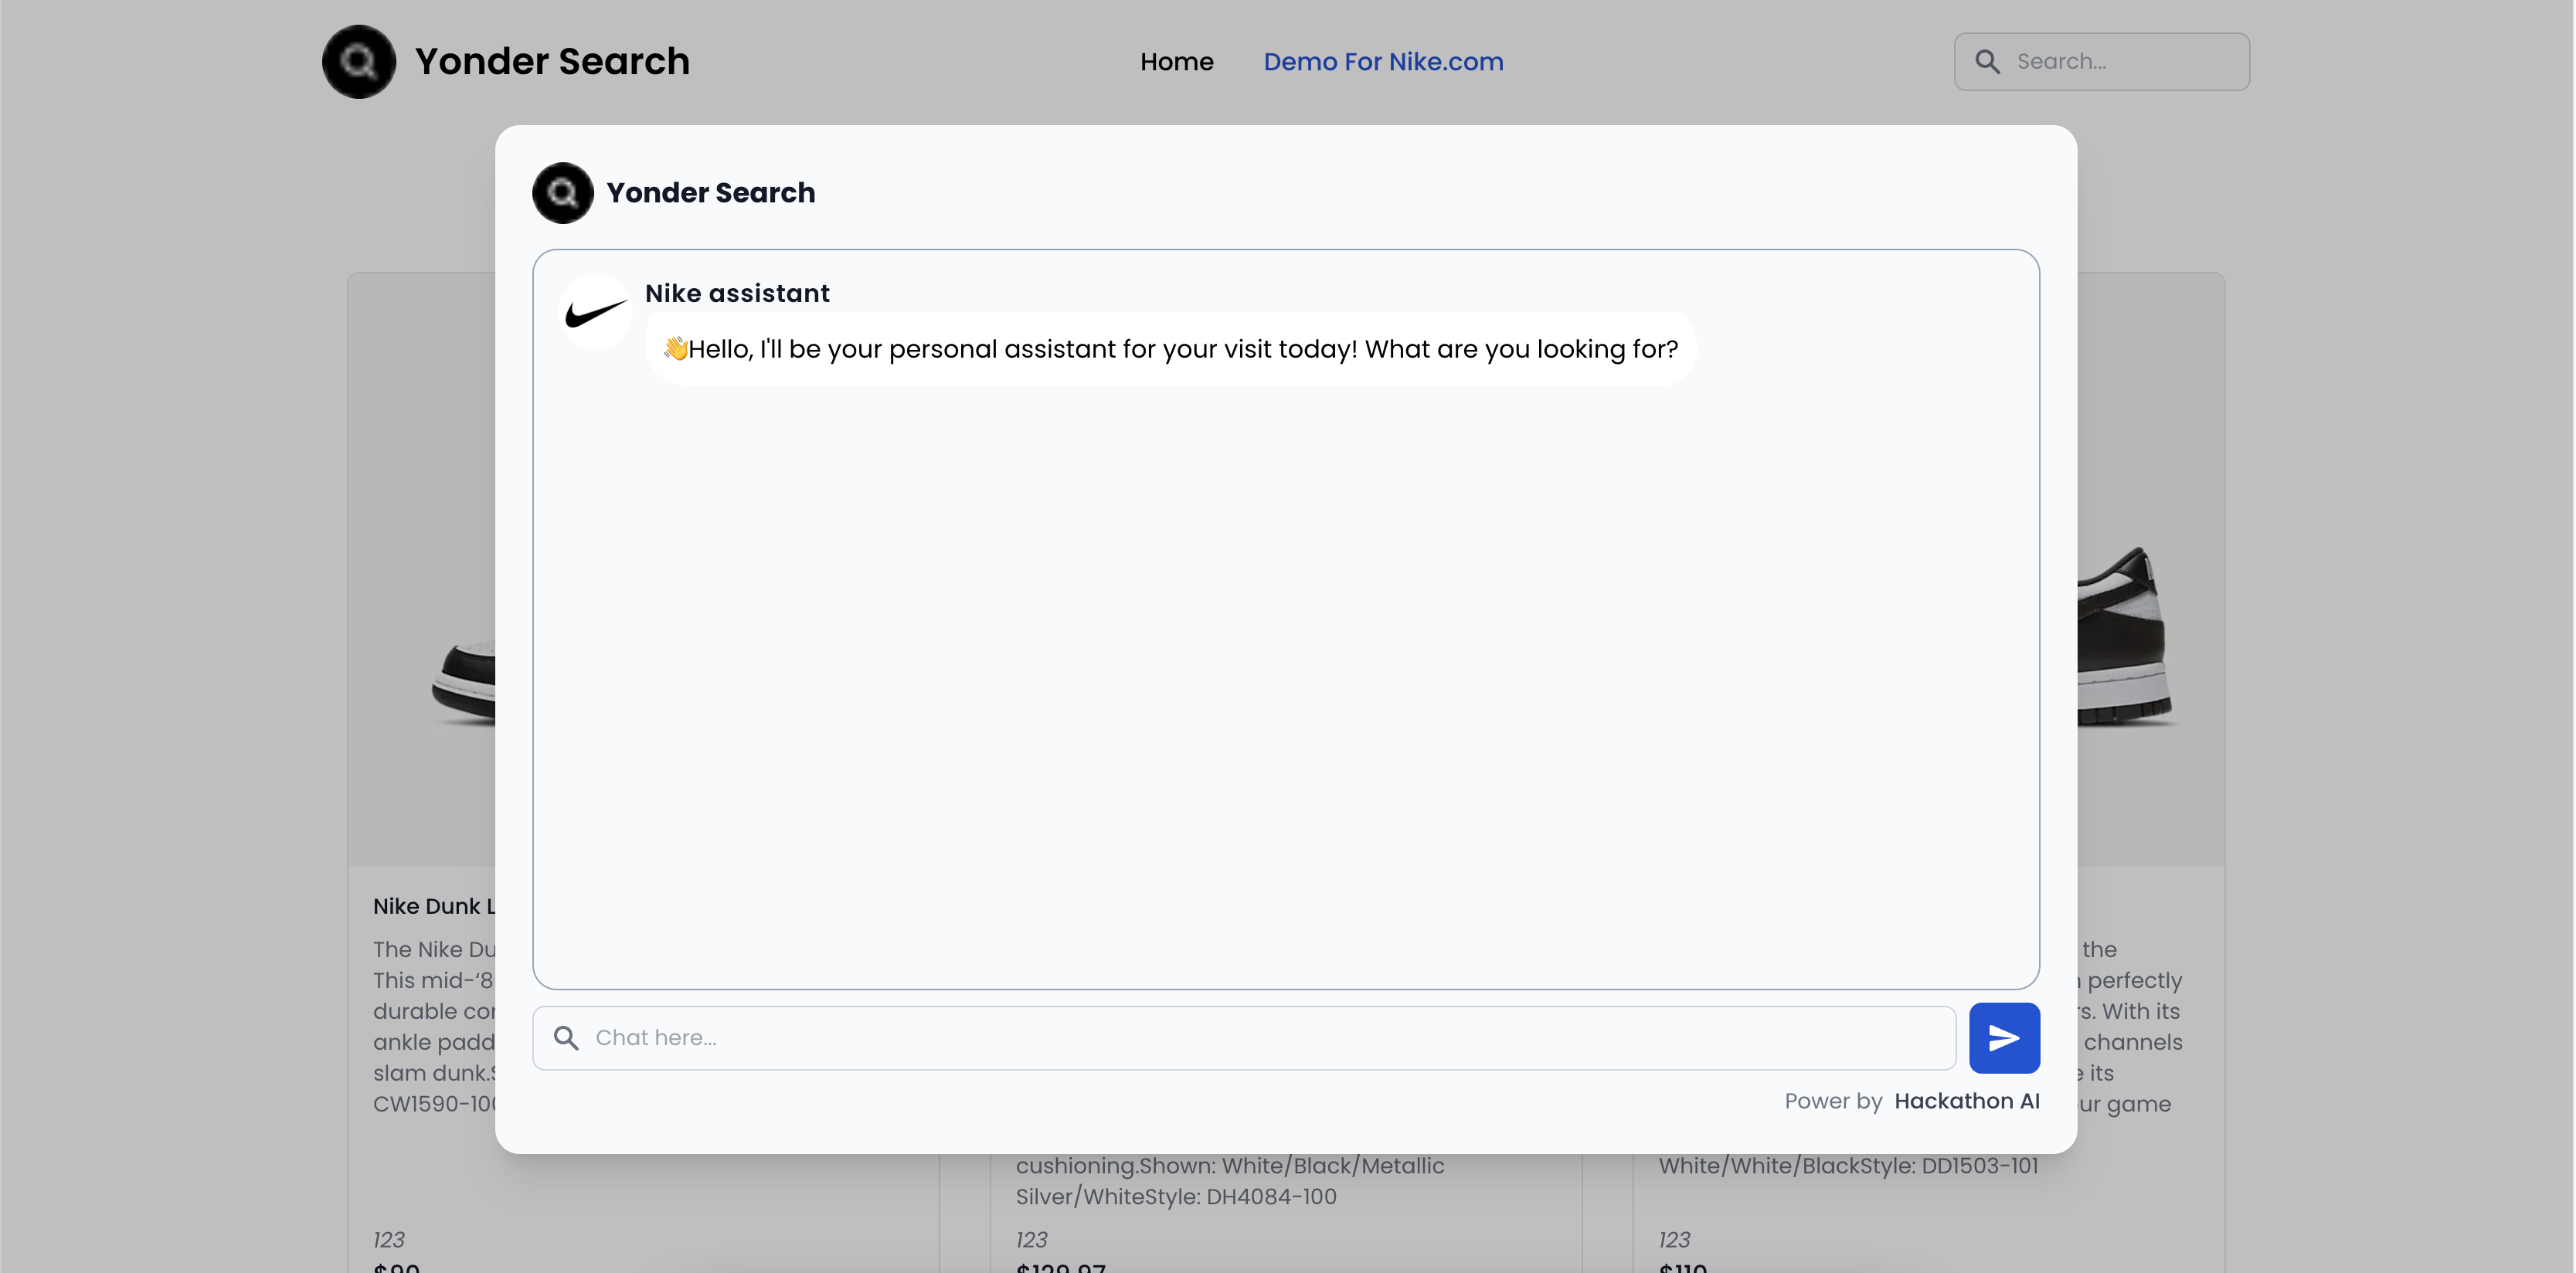Click the Nike assistant name label
2576x1273 pixels.
[x=737, y=293]
